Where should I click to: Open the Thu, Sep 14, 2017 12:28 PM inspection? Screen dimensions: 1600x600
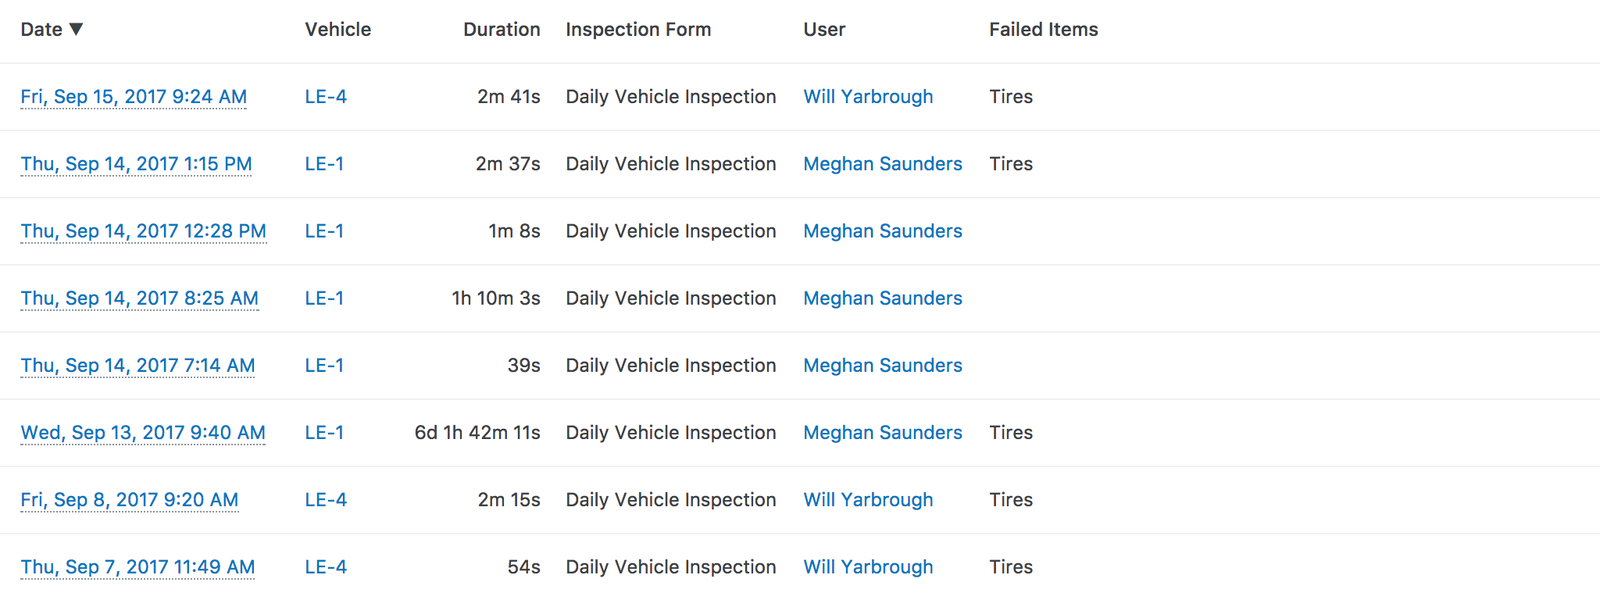[x=143, y=231]
